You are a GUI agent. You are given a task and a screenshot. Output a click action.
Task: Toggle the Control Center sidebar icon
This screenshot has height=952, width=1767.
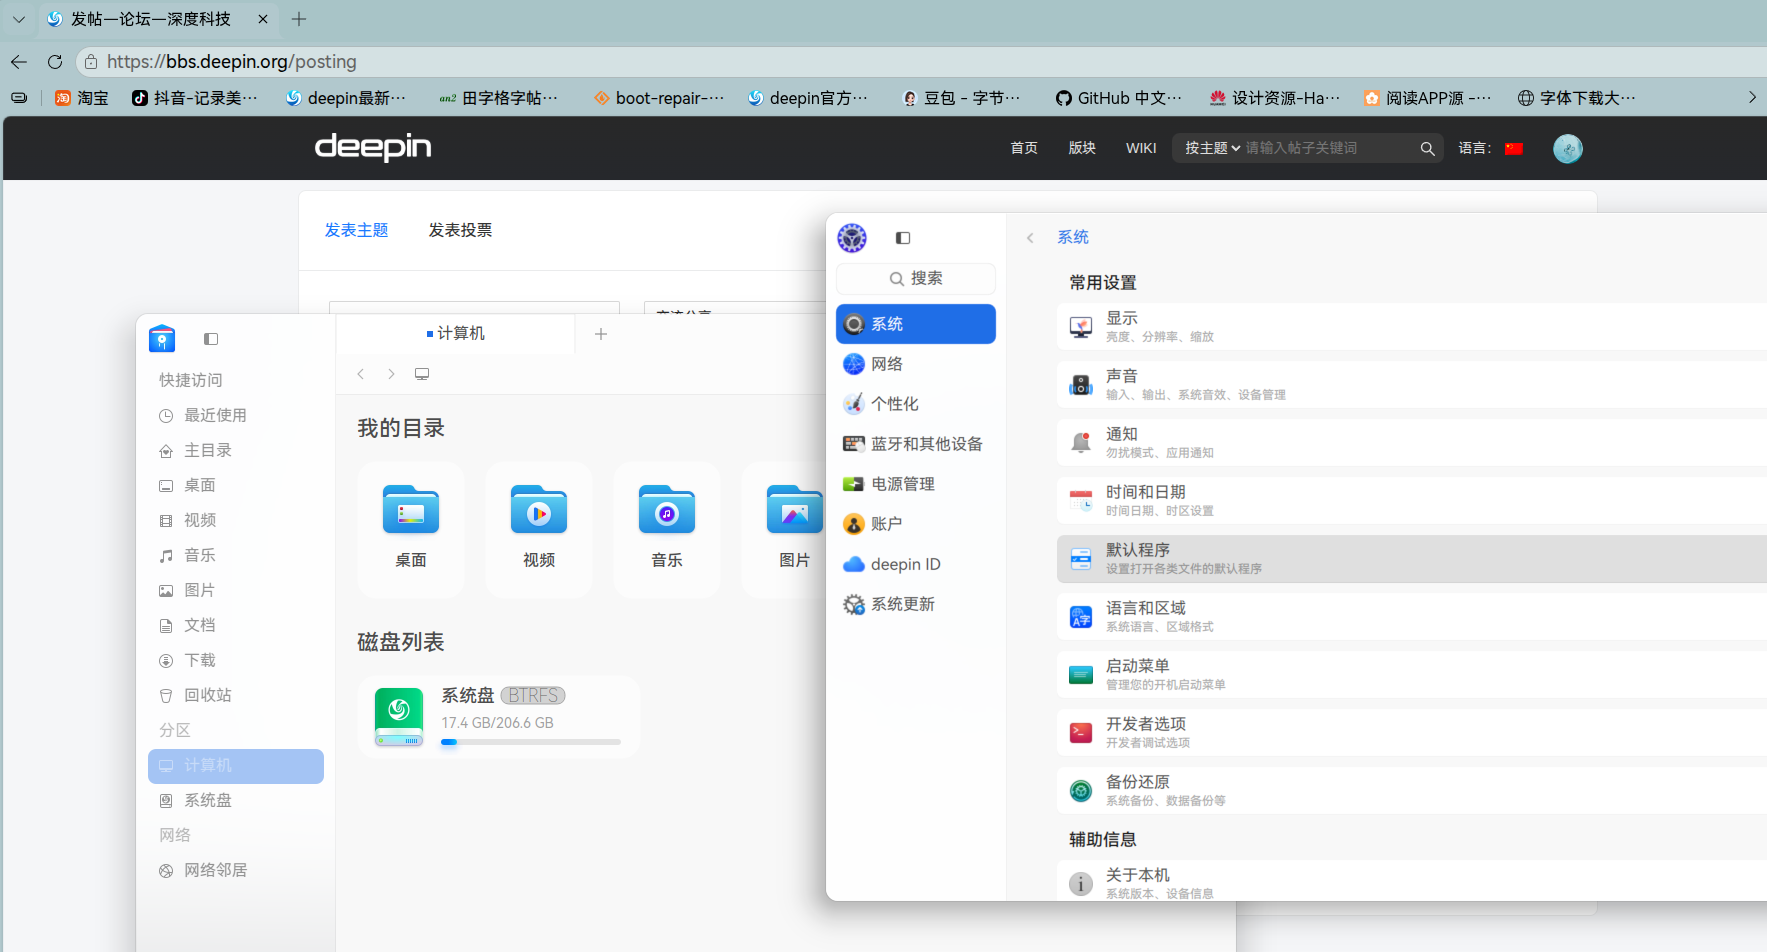(903, 238)
